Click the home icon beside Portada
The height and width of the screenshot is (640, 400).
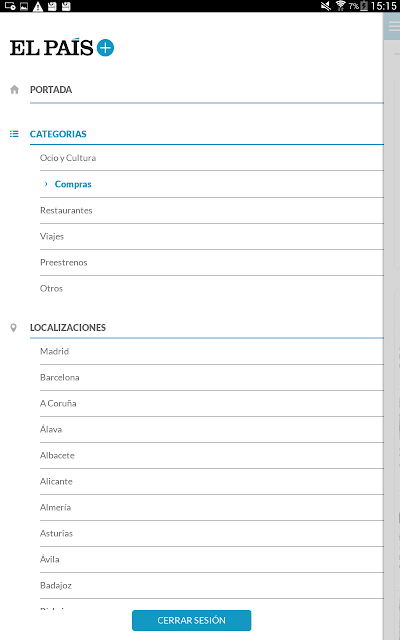pos(14,89)
